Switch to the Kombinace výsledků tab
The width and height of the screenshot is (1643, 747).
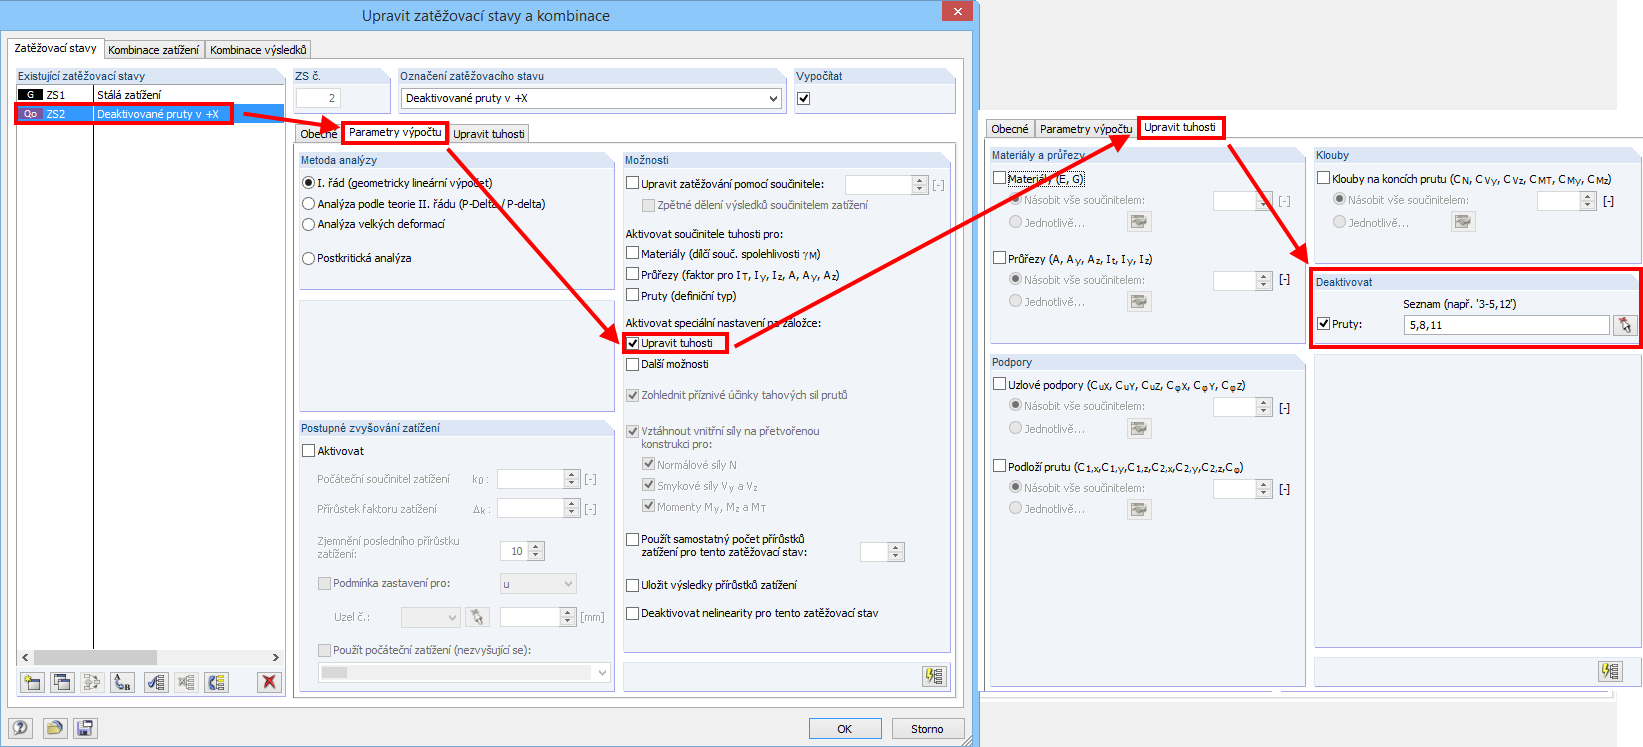258,50
